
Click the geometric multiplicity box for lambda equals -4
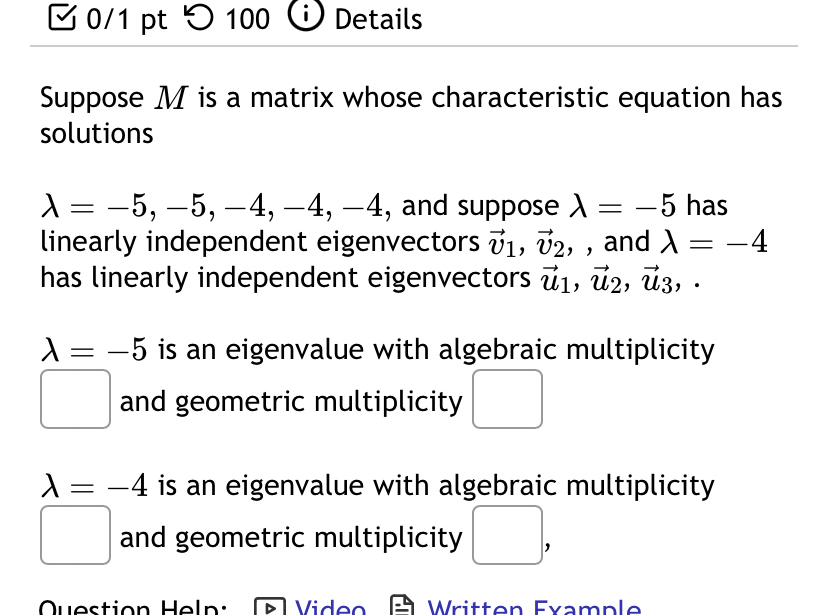(507, 535)
